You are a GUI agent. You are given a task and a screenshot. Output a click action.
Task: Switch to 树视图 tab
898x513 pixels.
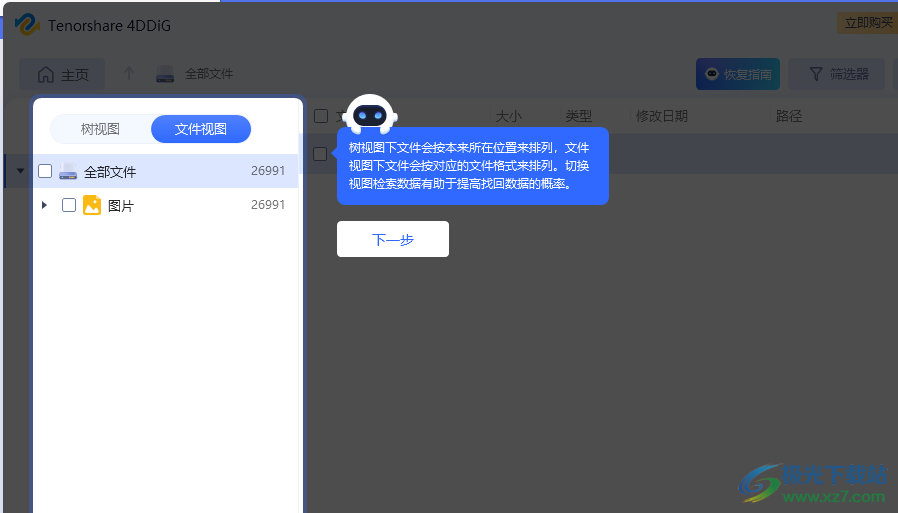click(100, 129)
